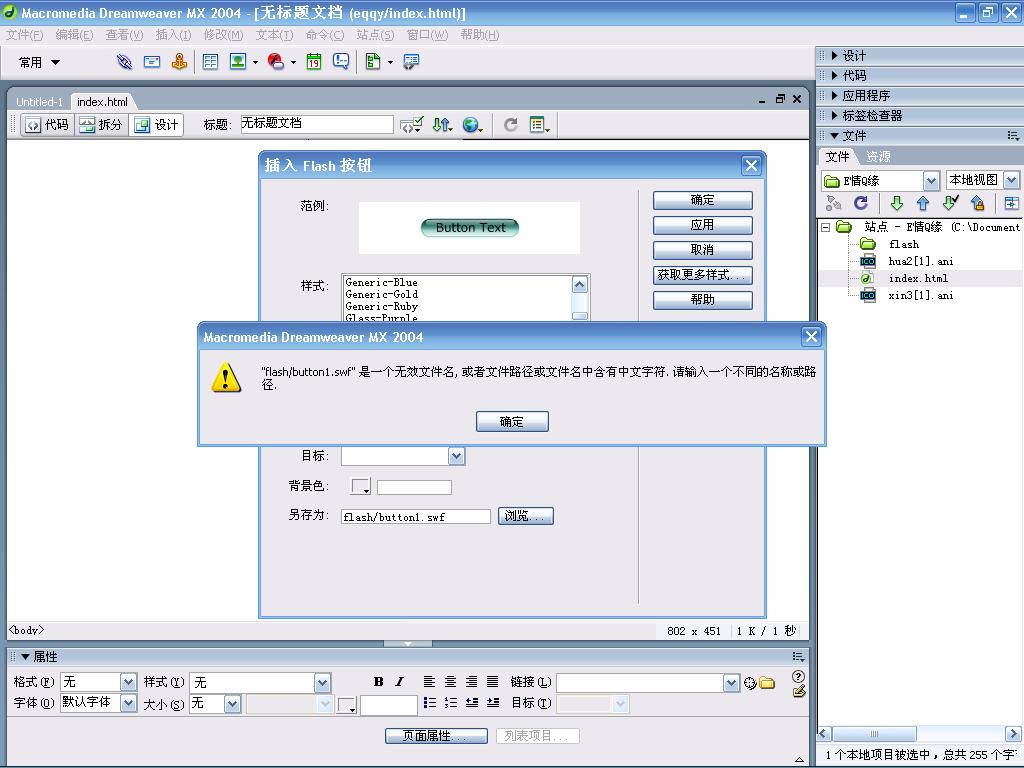
Task: Toggle Align Left in Properties panel
Action: [x=429, y=682]
